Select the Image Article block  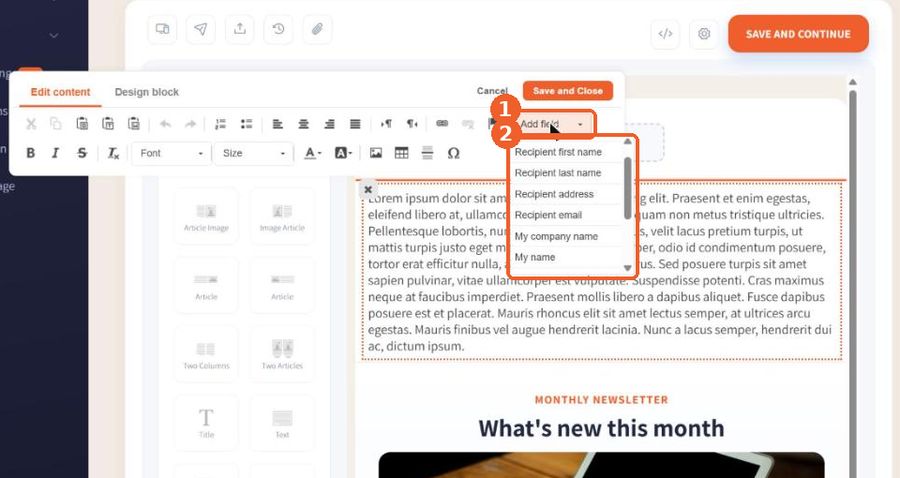point(282,217)
